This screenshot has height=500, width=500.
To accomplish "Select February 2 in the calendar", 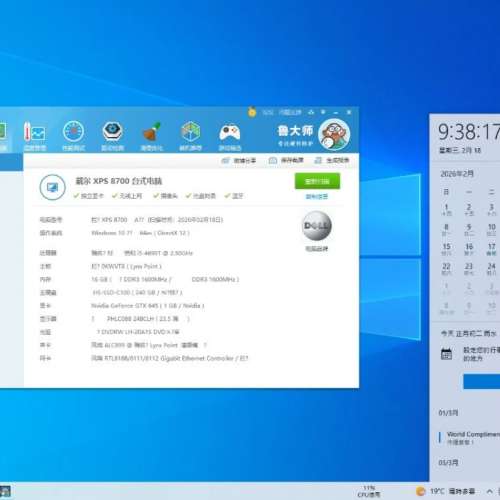I will [x=469, y=210].
